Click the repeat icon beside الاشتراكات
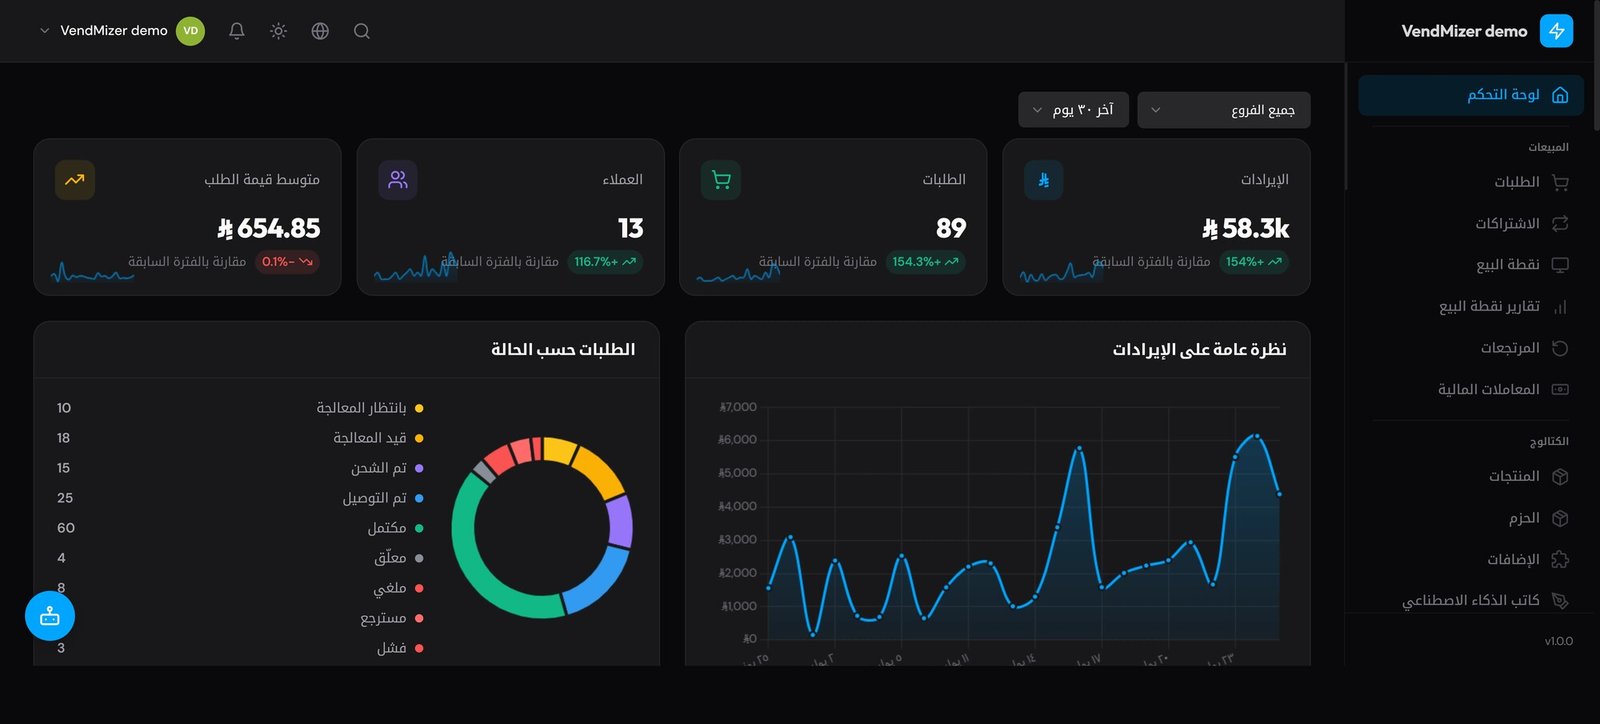Image resolution: width=1600 pixels, height=724 pixels. pyautogui.click(x=1560, y=223)
